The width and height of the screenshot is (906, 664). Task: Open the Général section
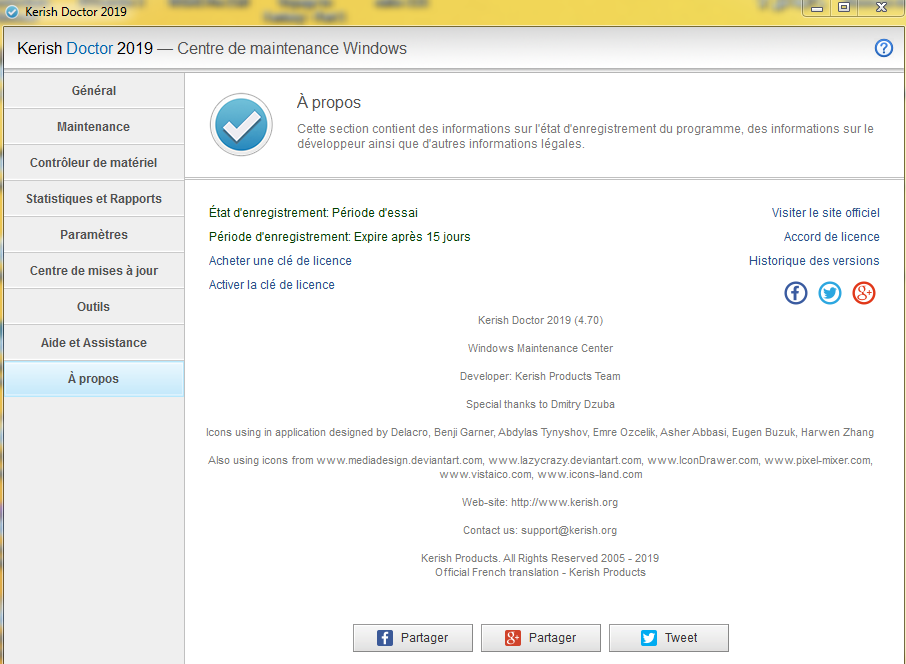pos(94,91)
